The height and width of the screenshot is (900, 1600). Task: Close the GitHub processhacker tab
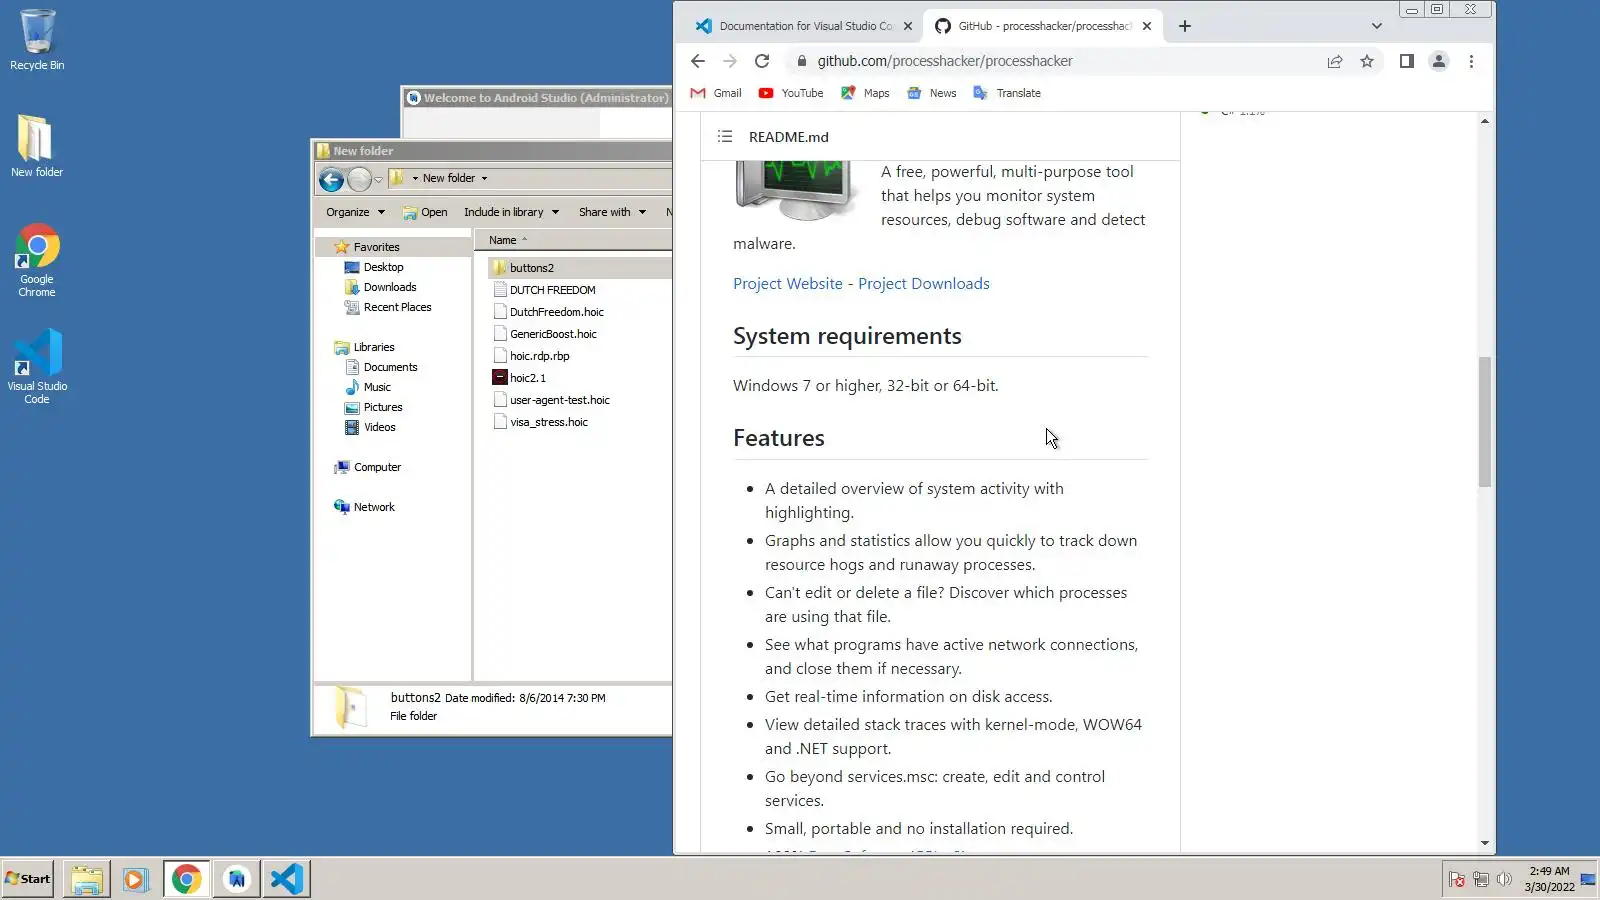pos(1147,26)
